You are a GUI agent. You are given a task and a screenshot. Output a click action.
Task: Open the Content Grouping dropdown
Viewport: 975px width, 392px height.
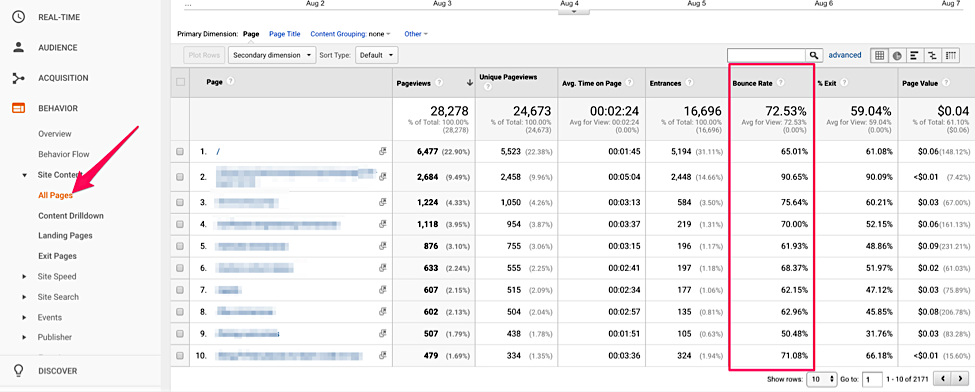[x=350, y=34]
